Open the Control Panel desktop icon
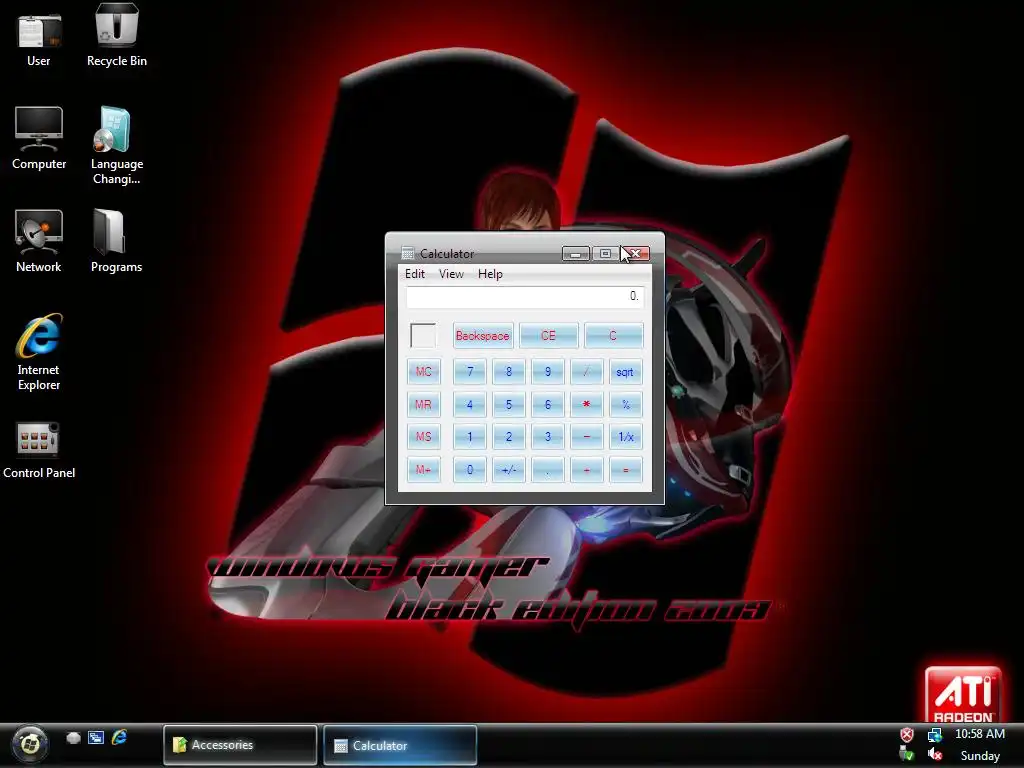1024x768 pixels. pos(39,451)
